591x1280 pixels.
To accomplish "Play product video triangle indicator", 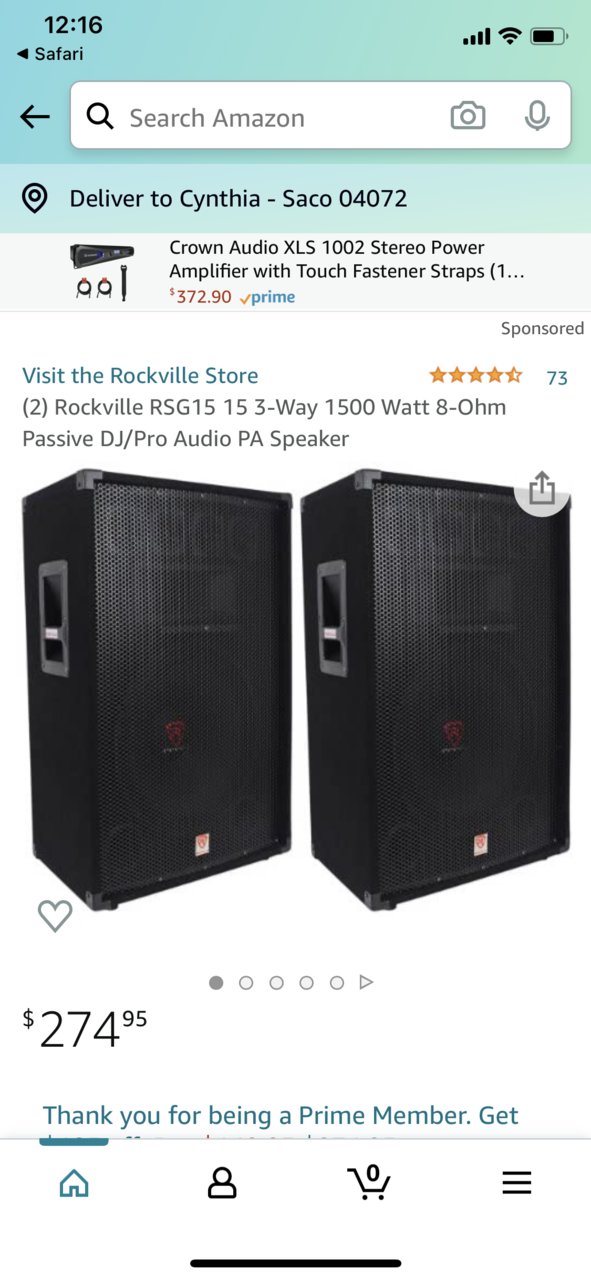I will pos(366,983).
